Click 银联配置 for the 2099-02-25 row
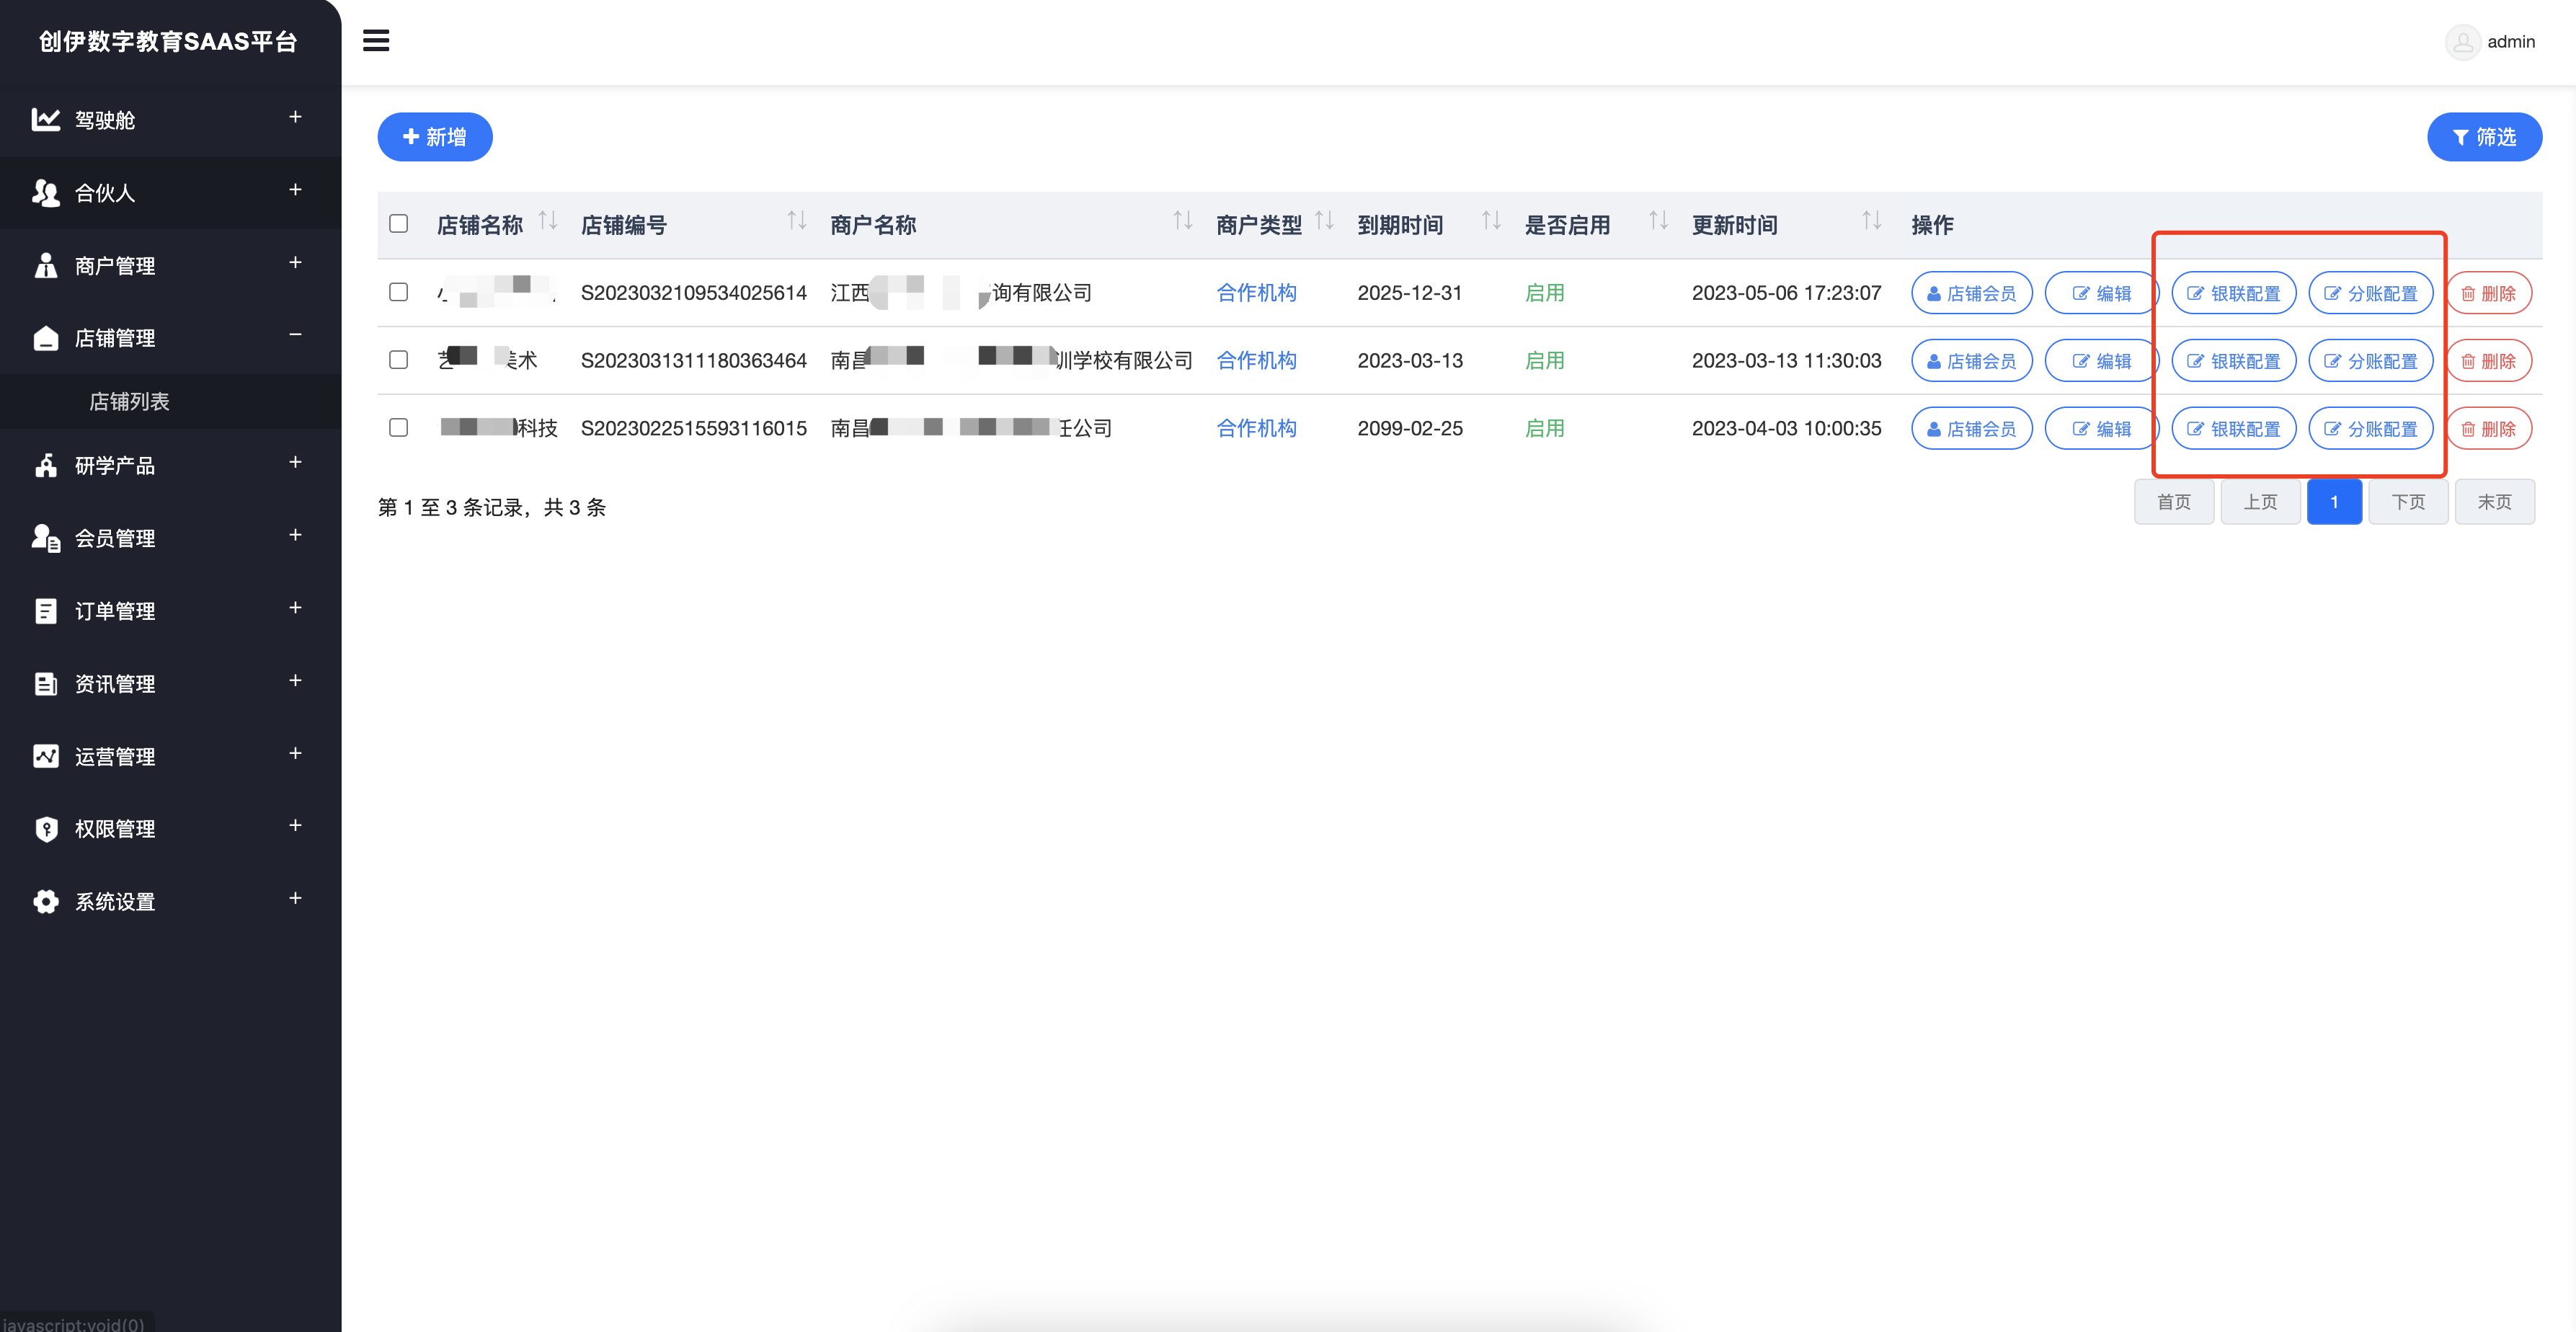2576x1332 pixels. (2233, 429)
